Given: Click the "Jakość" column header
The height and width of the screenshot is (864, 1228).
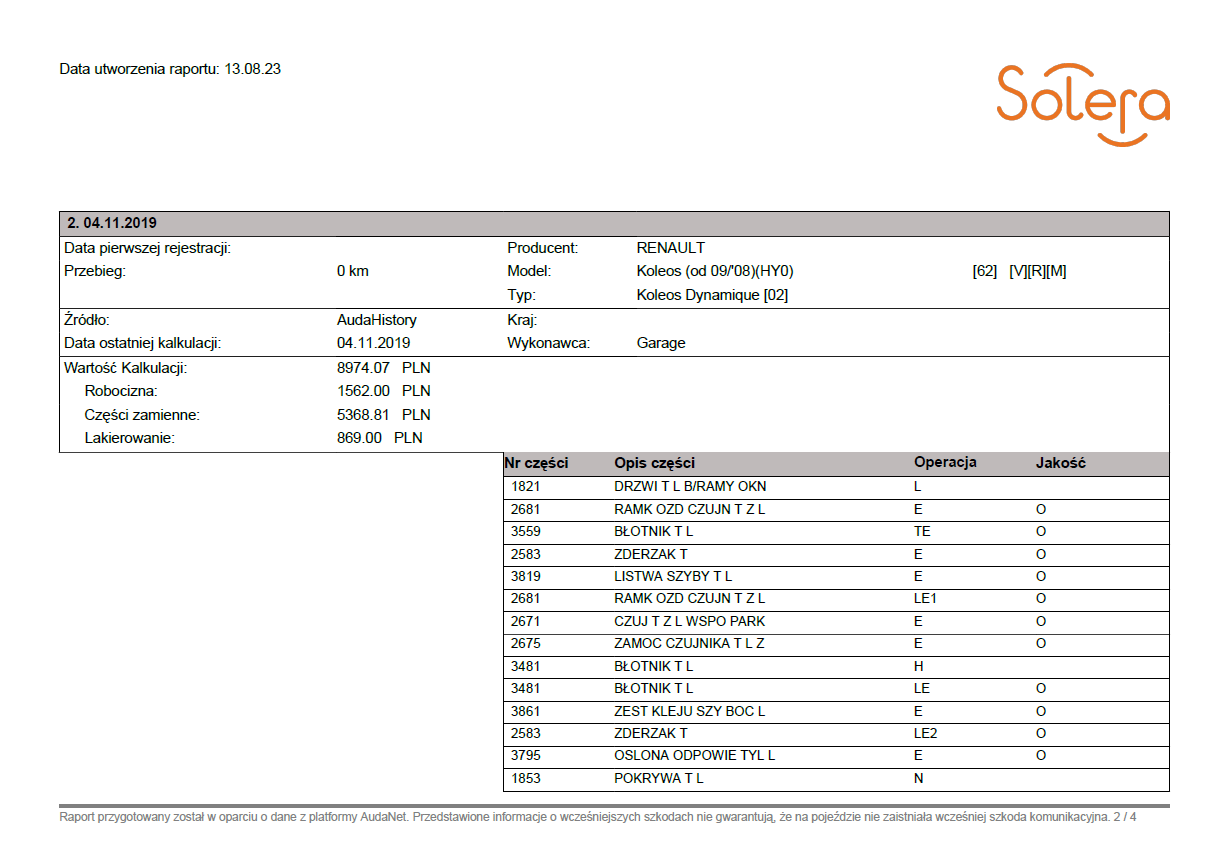Looking at the screenshot, I should pos(1061,463).
